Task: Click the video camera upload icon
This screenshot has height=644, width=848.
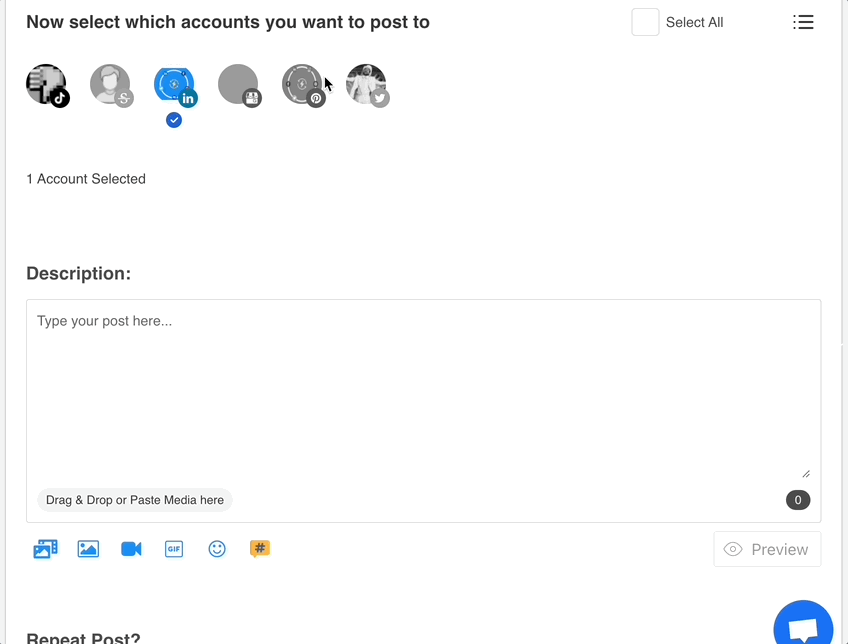Action: [x=131, y=549]
